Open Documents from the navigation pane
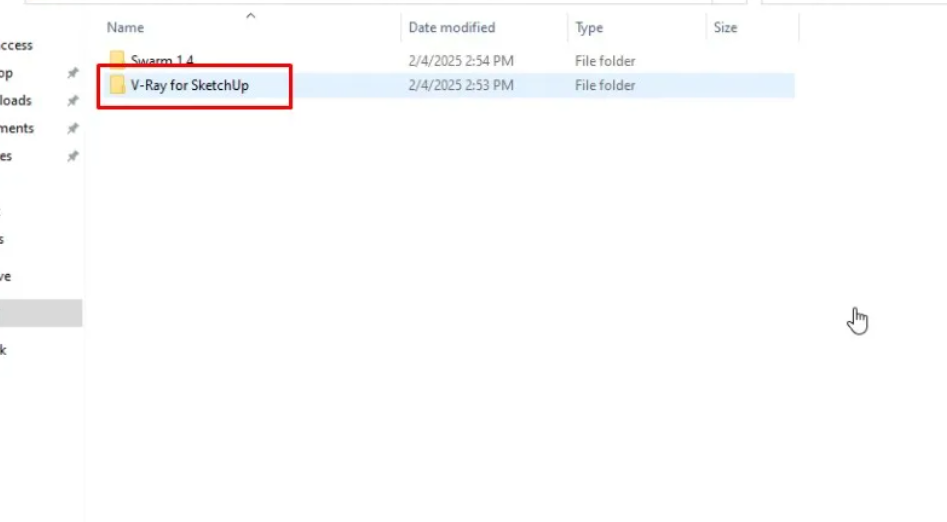 point(17,128)
